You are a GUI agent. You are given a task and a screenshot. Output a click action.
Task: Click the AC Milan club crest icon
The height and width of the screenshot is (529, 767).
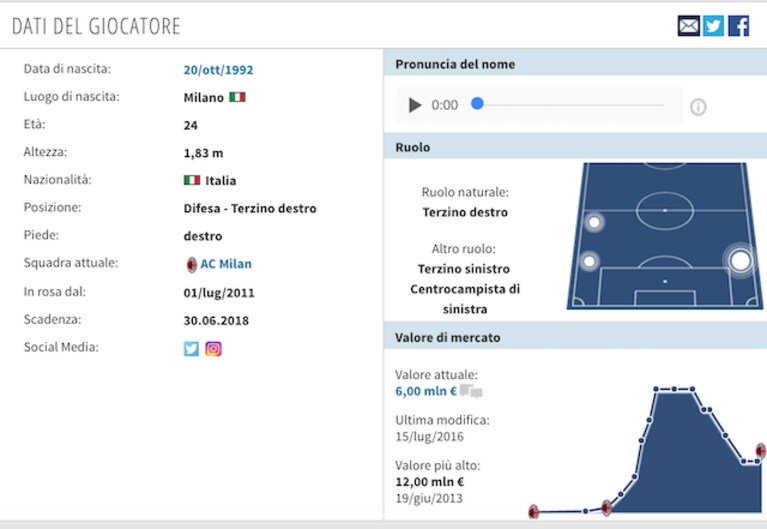click(x=192, y=264)
